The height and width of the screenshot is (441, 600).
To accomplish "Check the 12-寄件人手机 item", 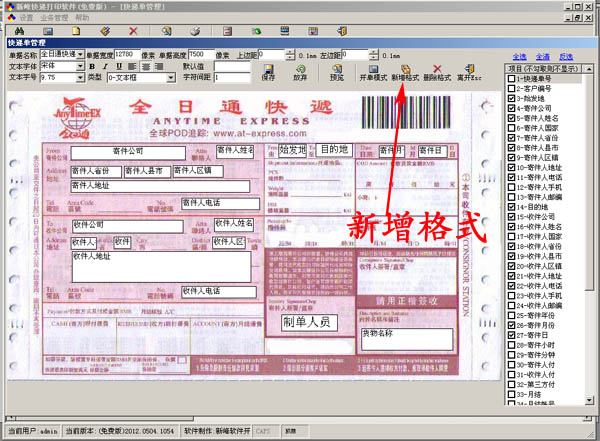I will (511, 187).
